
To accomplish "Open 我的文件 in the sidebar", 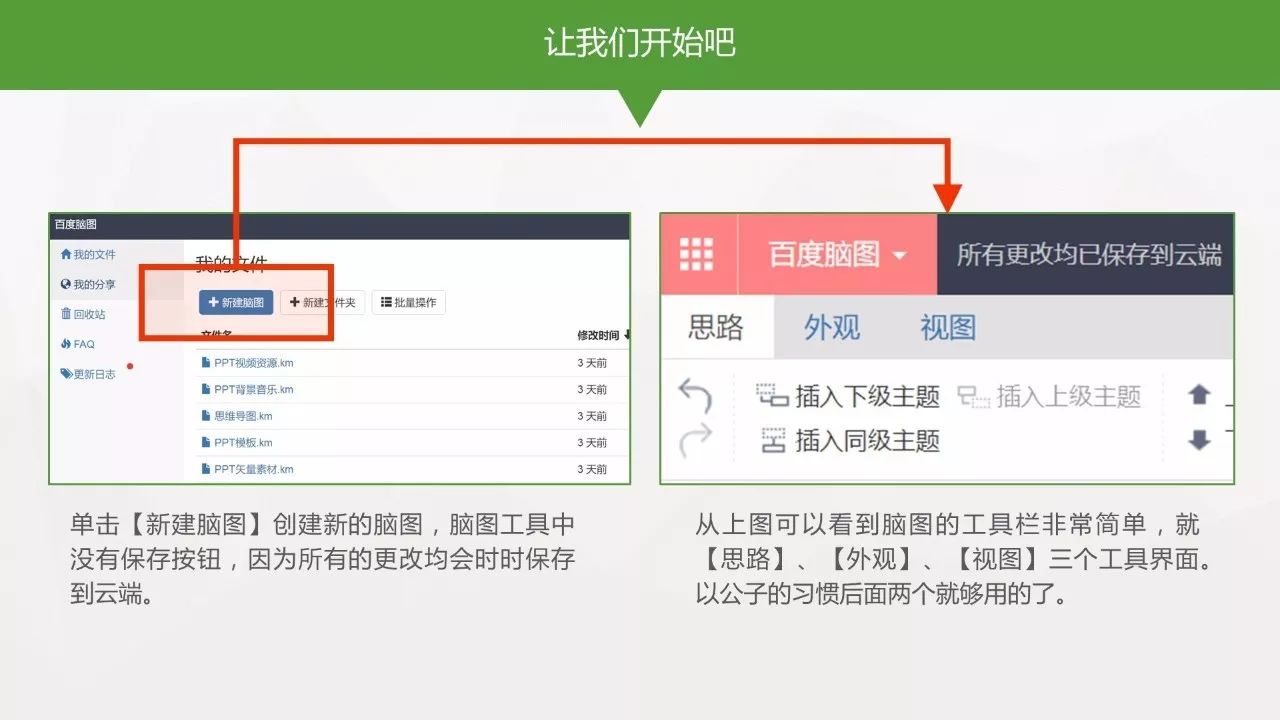I will [88, 255].
